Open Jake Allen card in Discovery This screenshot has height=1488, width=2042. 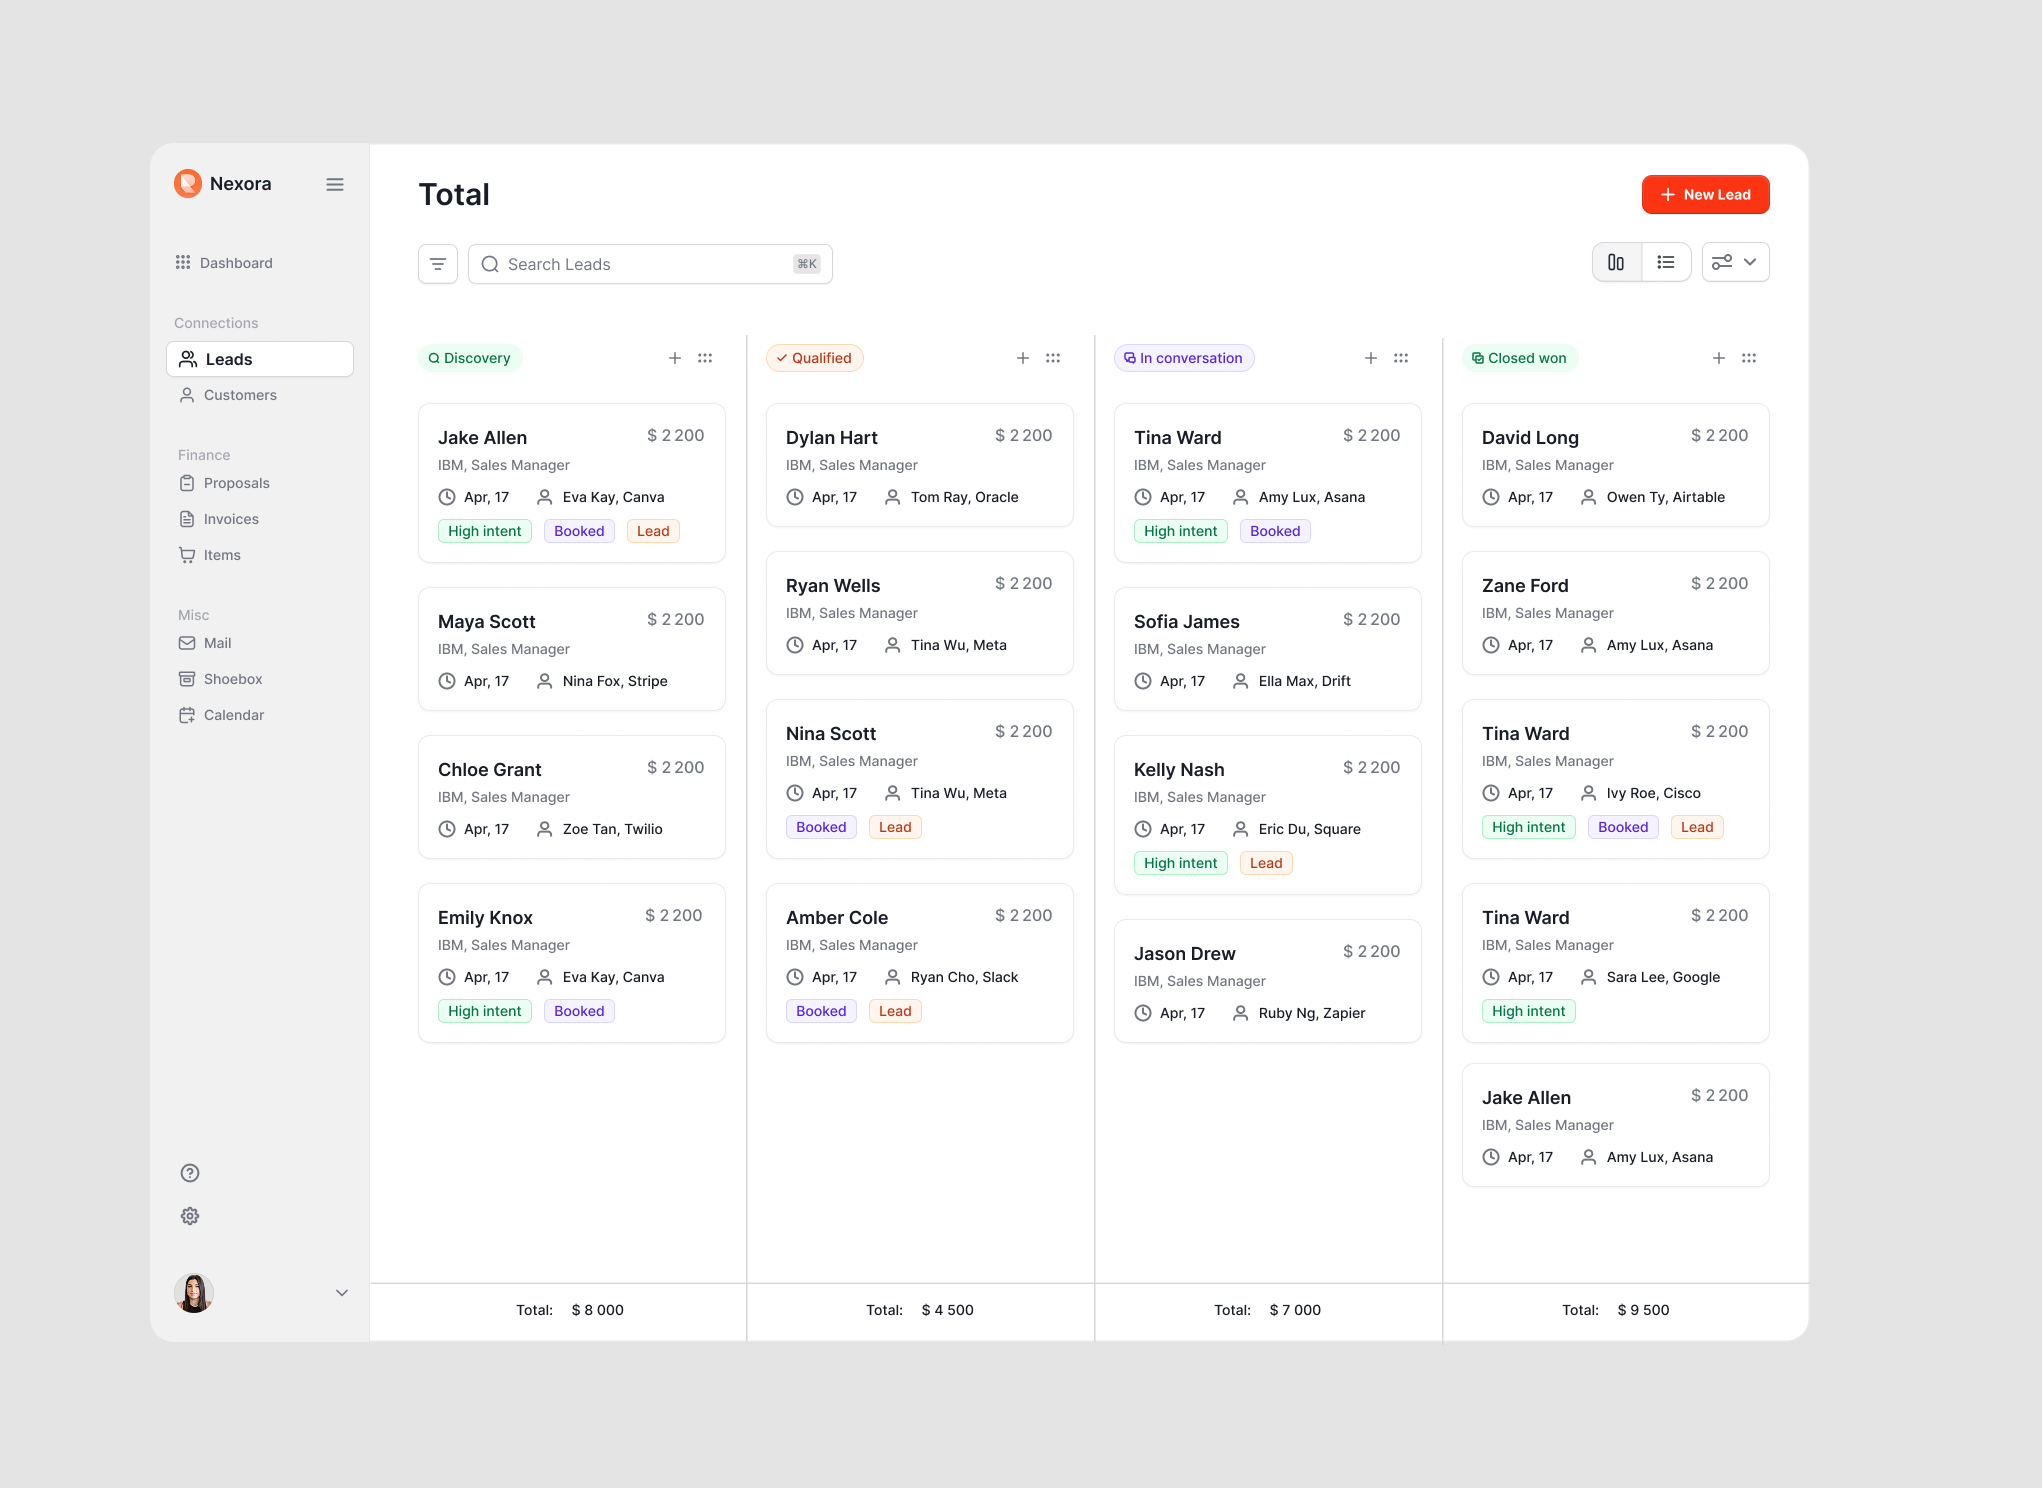pos(572,483)
